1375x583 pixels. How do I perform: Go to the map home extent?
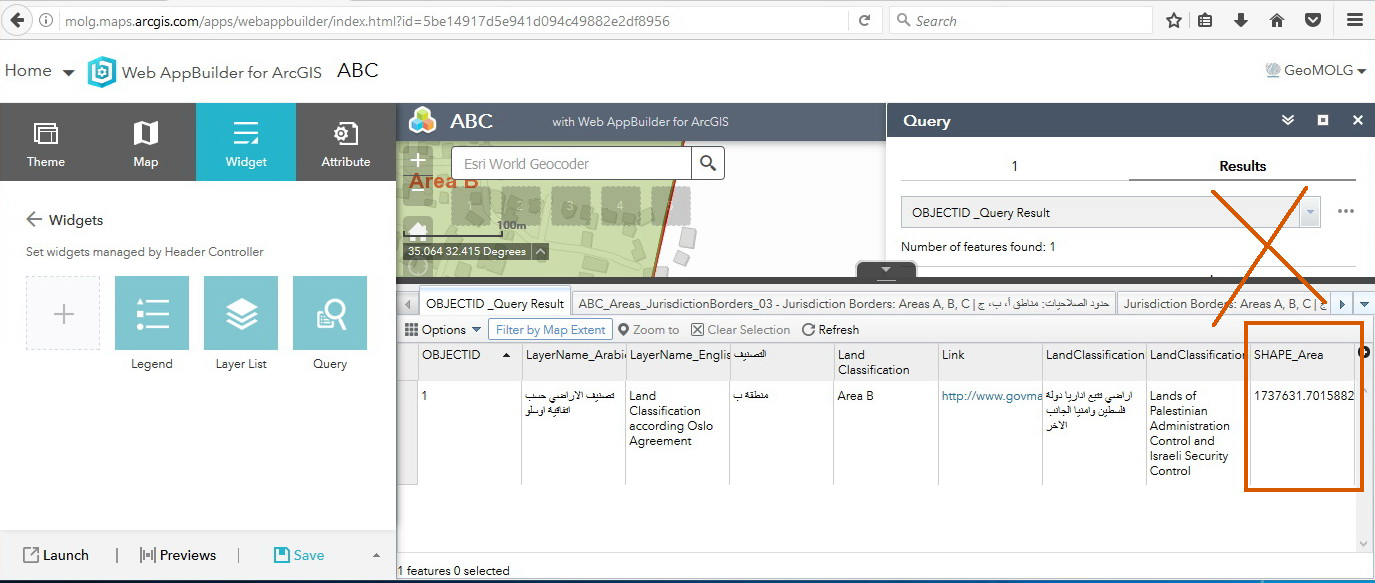418,231
